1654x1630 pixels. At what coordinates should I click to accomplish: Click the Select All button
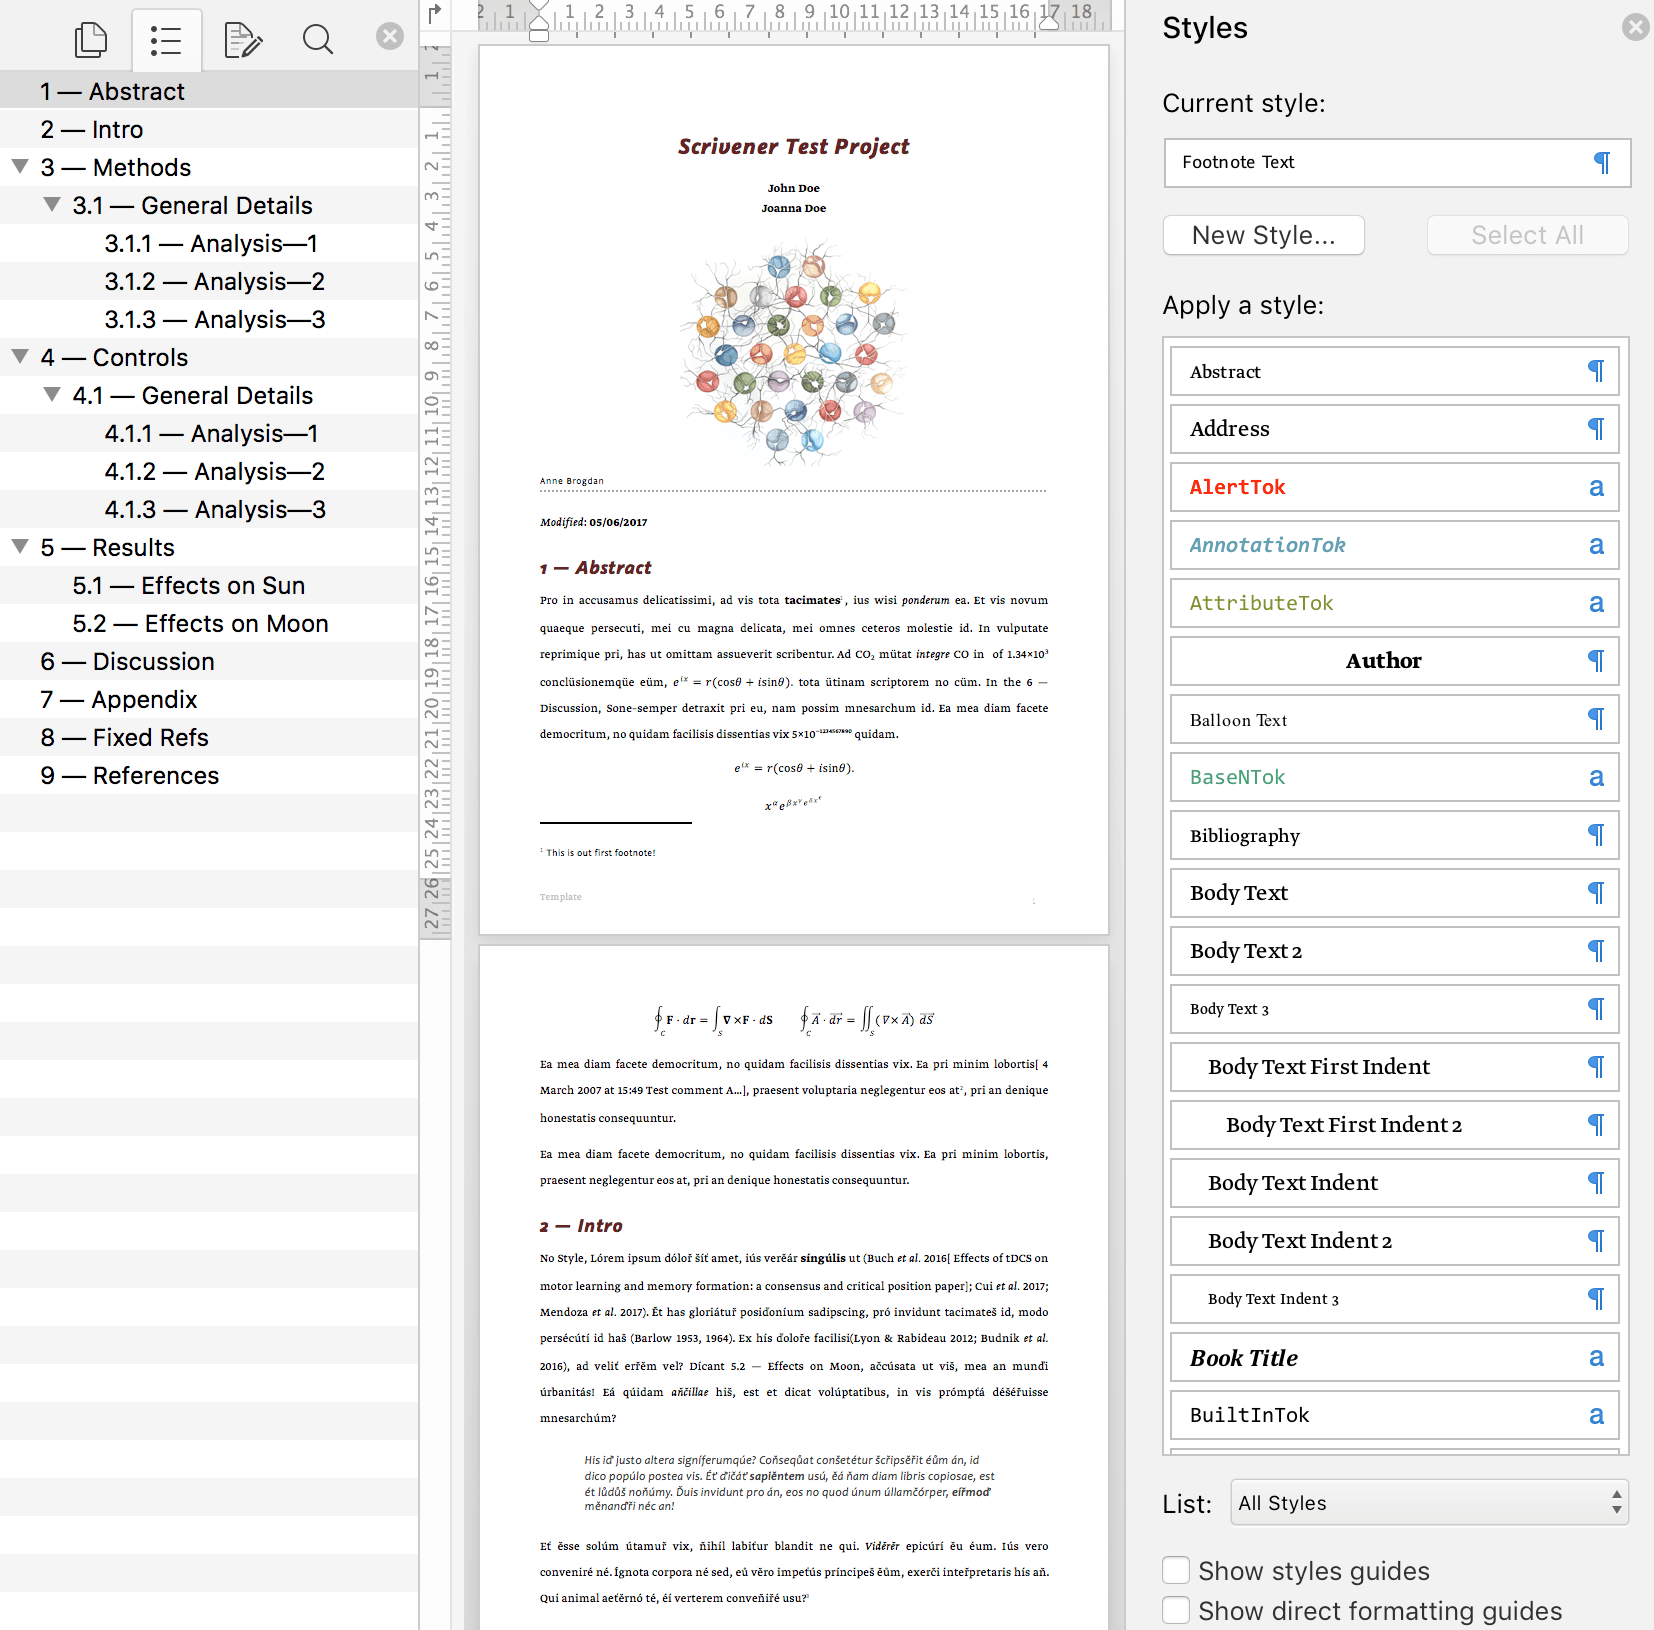click(1526, 235)
